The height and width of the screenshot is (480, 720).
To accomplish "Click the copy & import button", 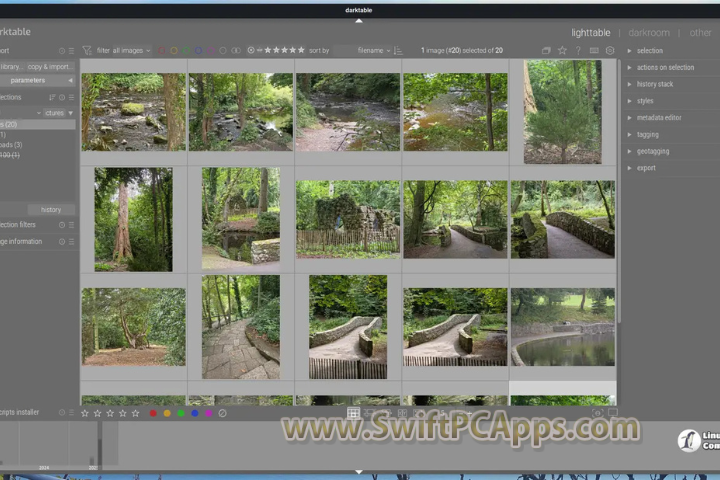I will 50,67.
